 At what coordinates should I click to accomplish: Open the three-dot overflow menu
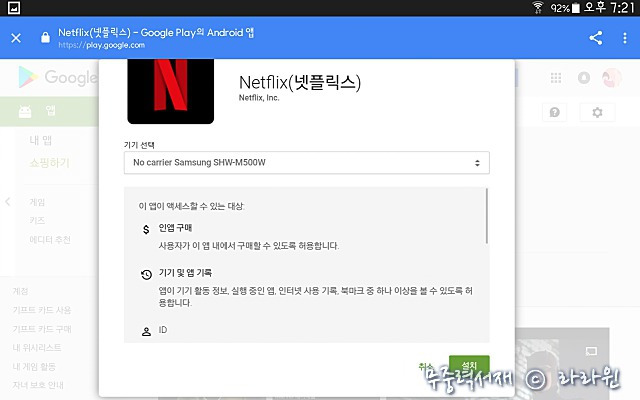[624, 38]
